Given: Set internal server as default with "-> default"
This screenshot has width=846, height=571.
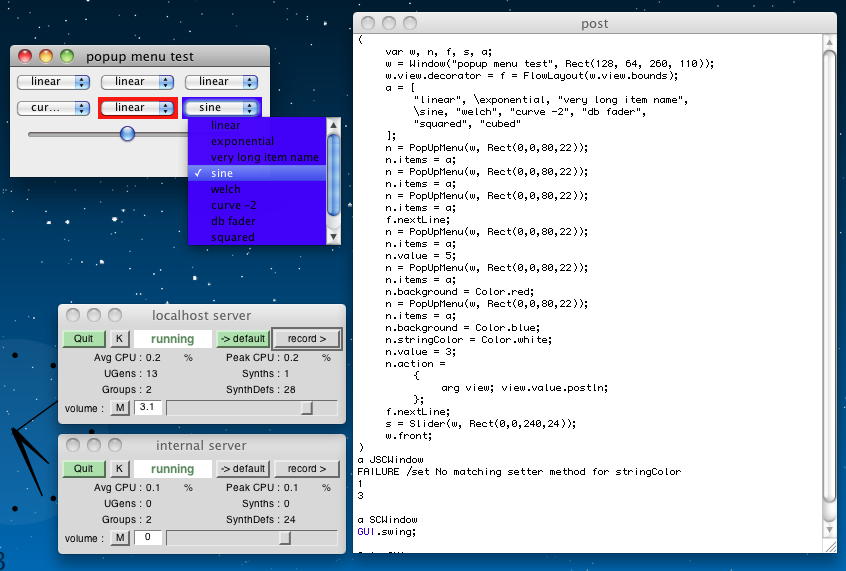Looking at the screenshot, I should pos(243,469).
